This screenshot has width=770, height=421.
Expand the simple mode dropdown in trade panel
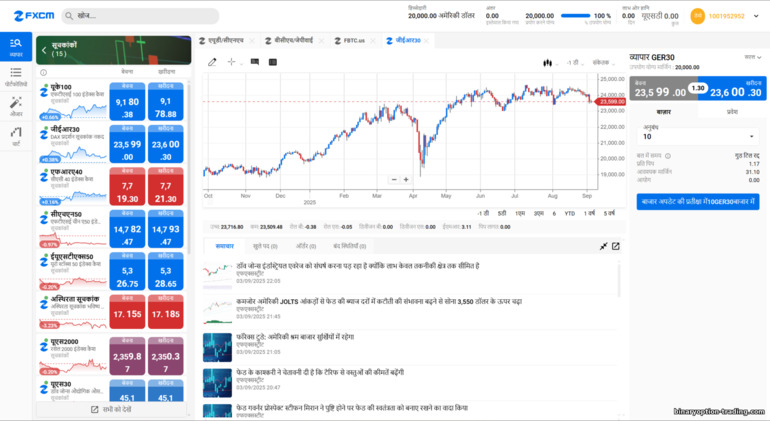pyautogui.click(x=752, y=57)
